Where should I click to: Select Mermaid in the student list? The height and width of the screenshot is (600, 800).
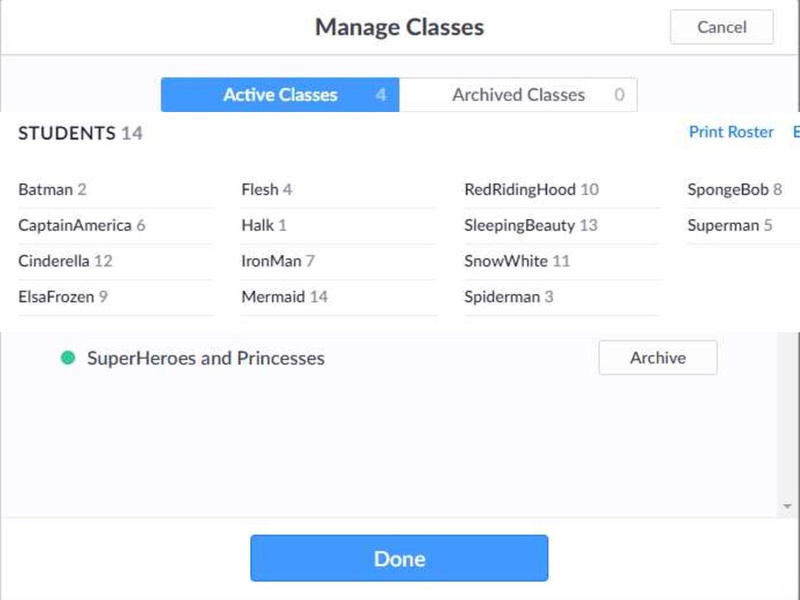coord(273,297)
